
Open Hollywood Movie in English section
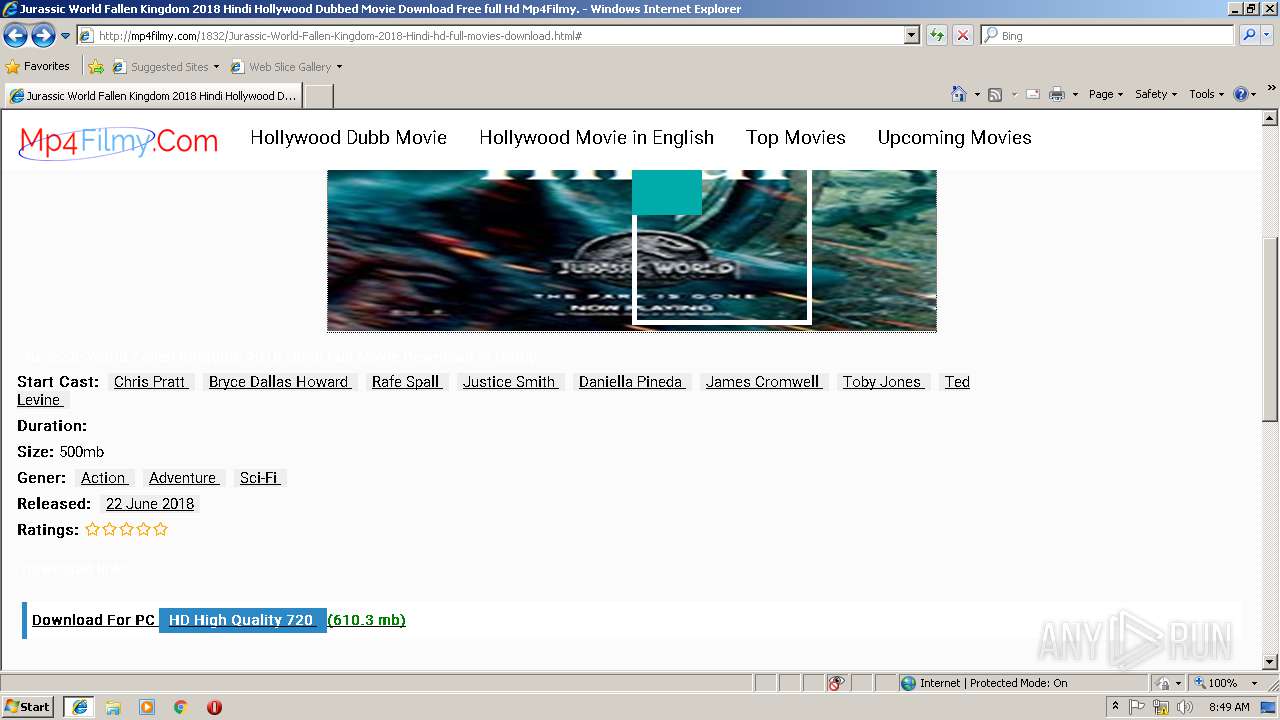(596, 138)
